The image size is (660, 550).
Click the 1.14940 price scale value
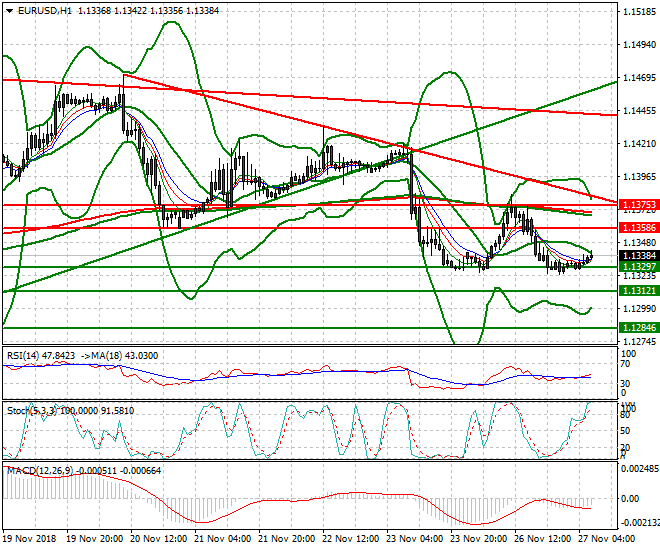[x=639, y=45]
